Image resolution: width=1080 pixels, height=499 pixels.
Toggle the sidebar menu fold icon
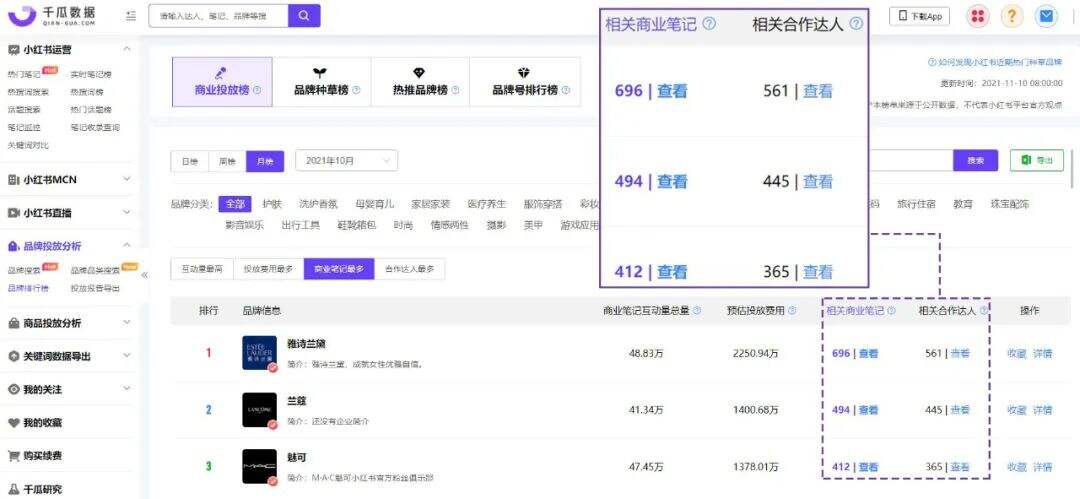point(131,15)
